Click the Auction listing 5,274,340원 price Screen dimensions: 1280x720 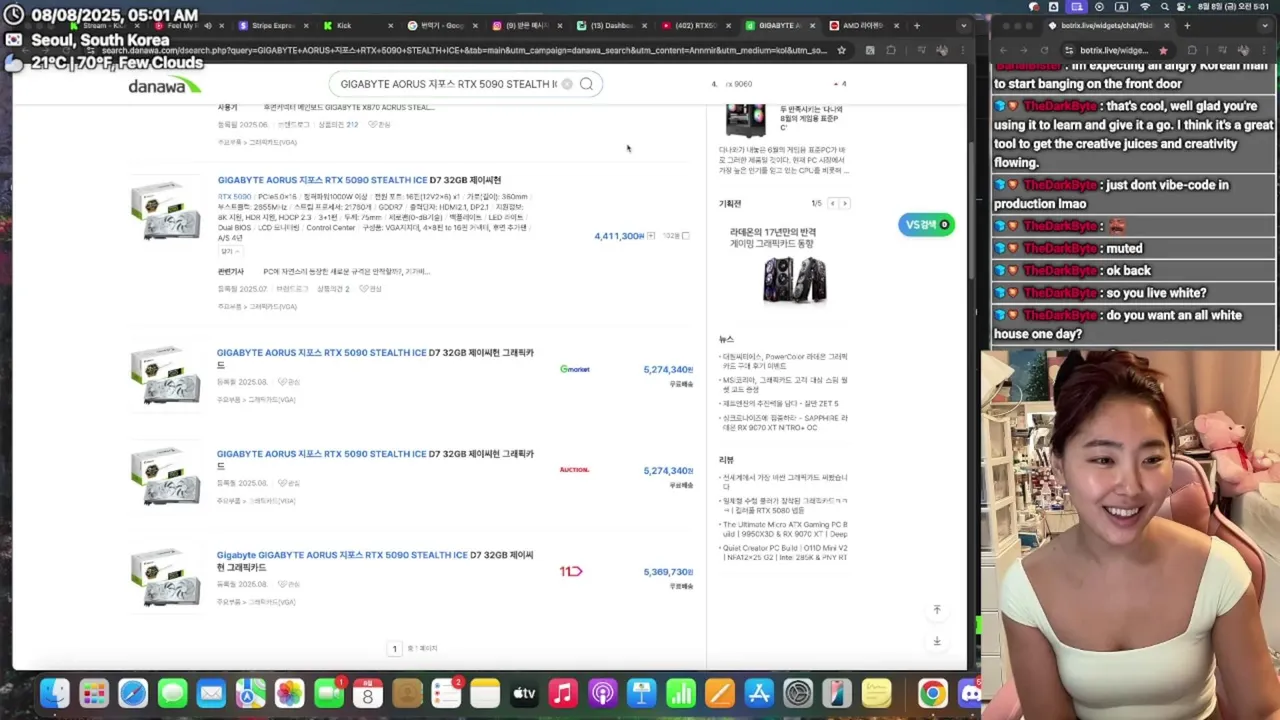click(668, 471)
